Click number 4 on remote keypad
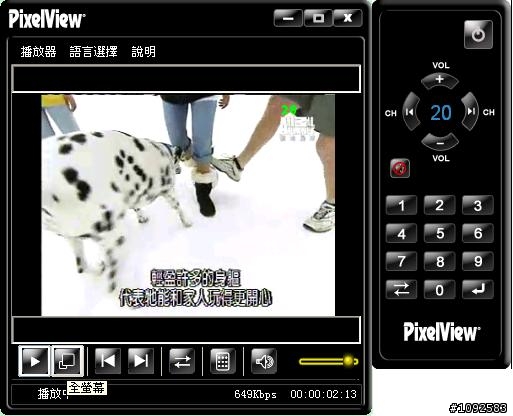The height and width of the screenshot is (416, 513). [401, 233]
